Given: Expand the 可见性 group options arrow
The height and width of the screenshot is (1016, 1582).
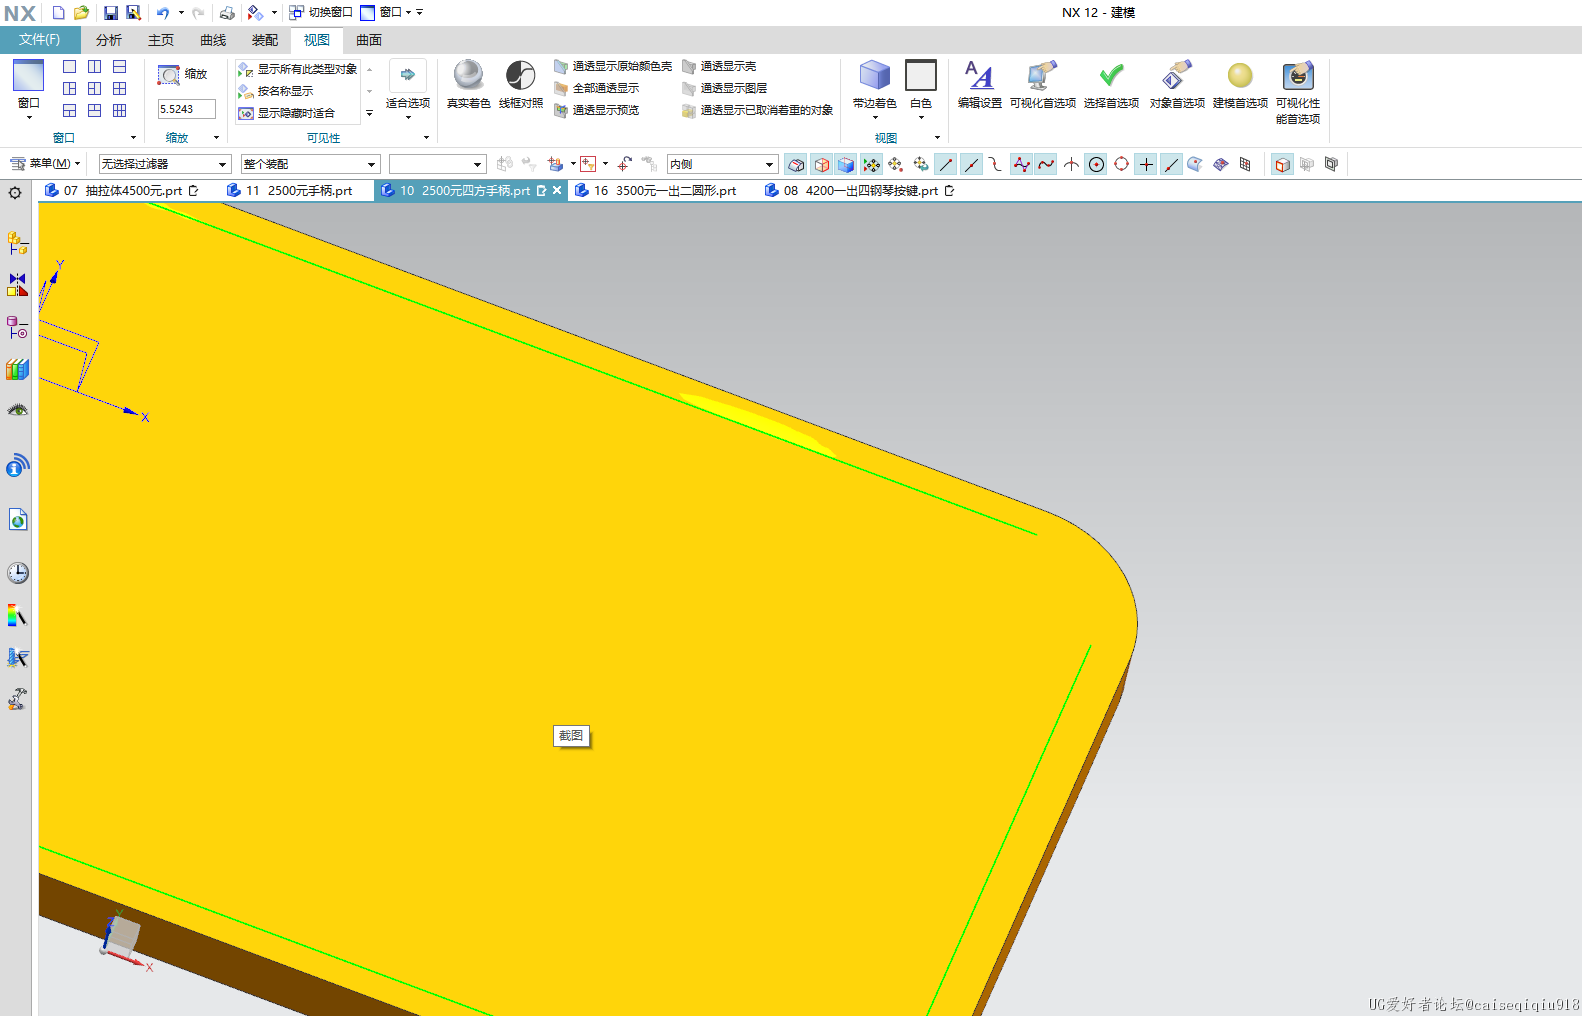Looking at the screenshot, I should tap(427, 138).
